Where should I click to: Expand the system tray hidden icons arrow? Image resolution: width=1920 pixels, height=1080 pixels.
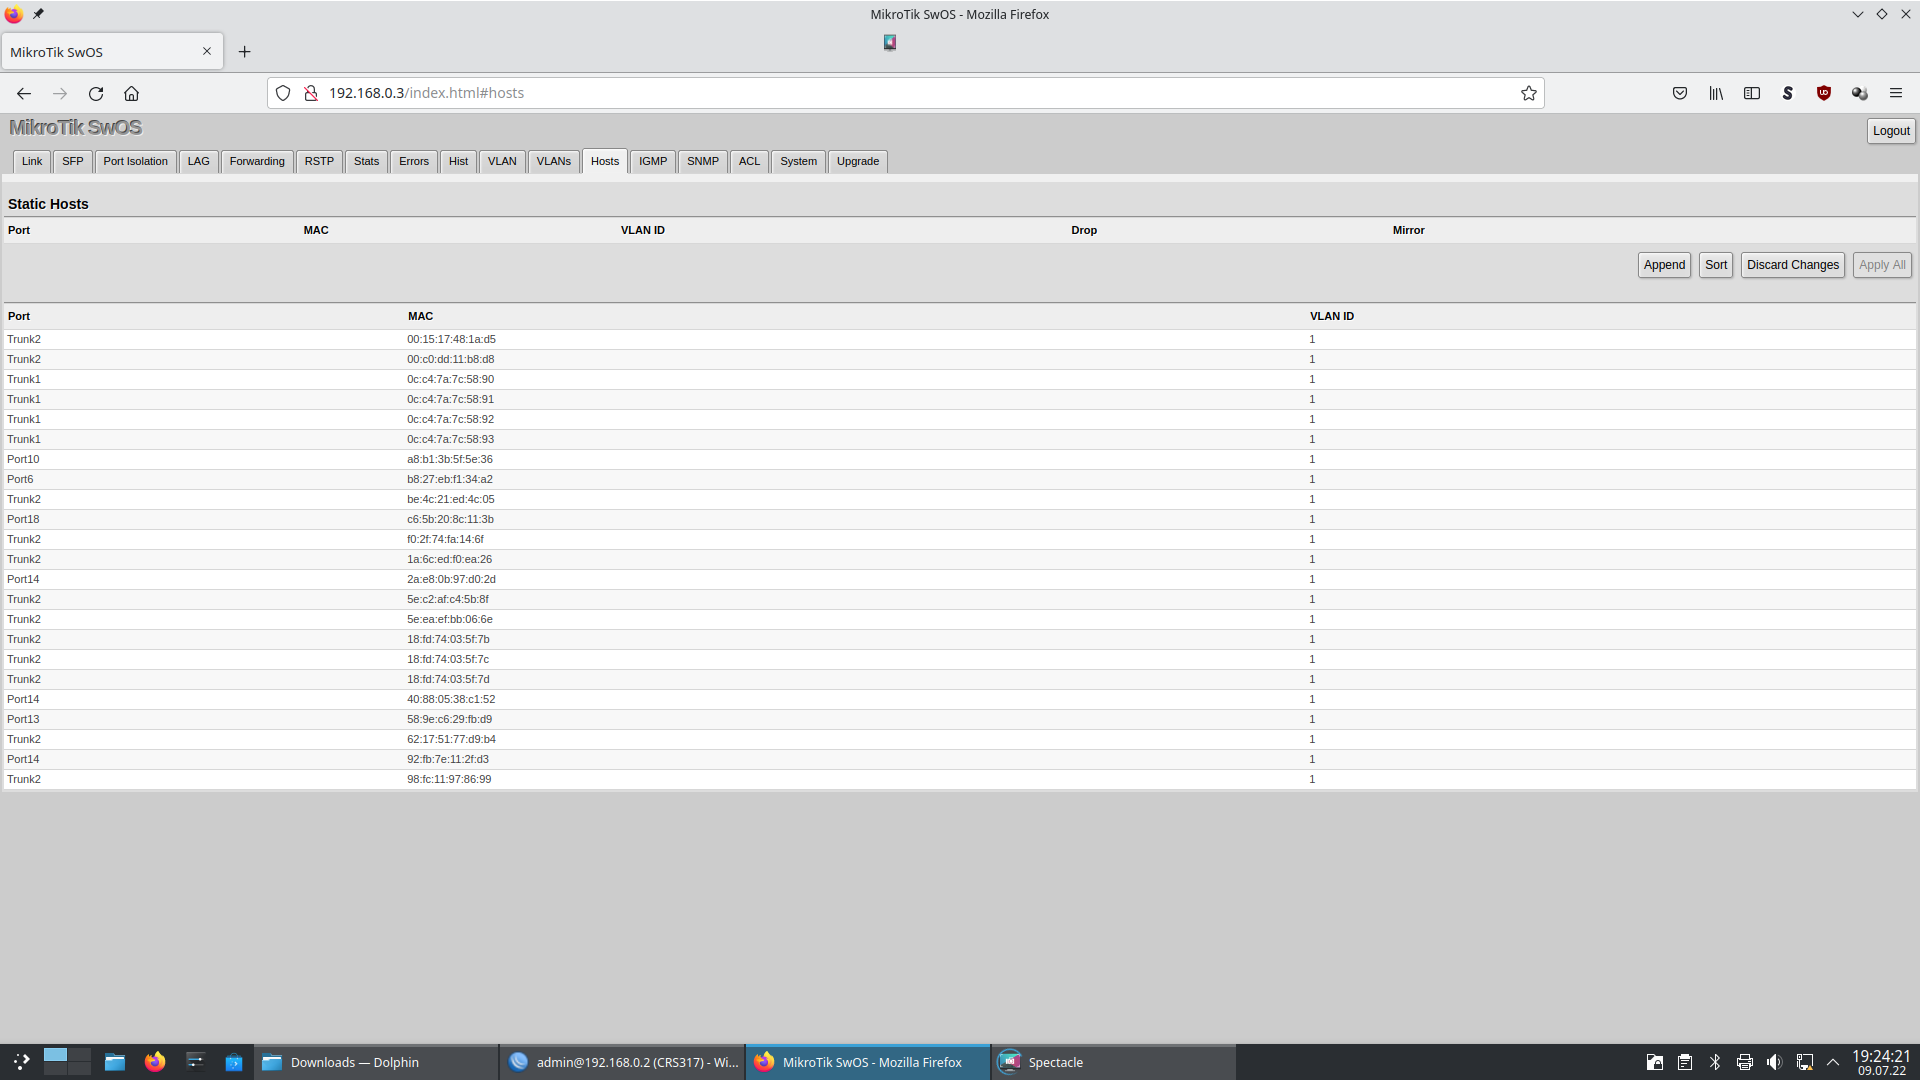point(1833,1062)
